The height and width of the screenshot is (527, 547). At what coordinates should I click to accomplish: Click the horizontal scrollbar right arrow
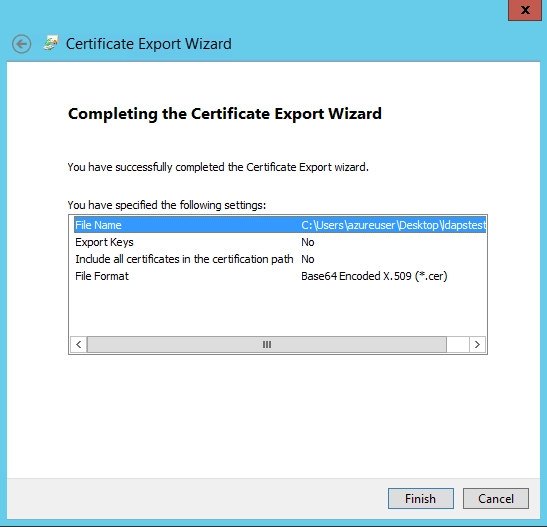pyautogui.click(x=477, y=345)
